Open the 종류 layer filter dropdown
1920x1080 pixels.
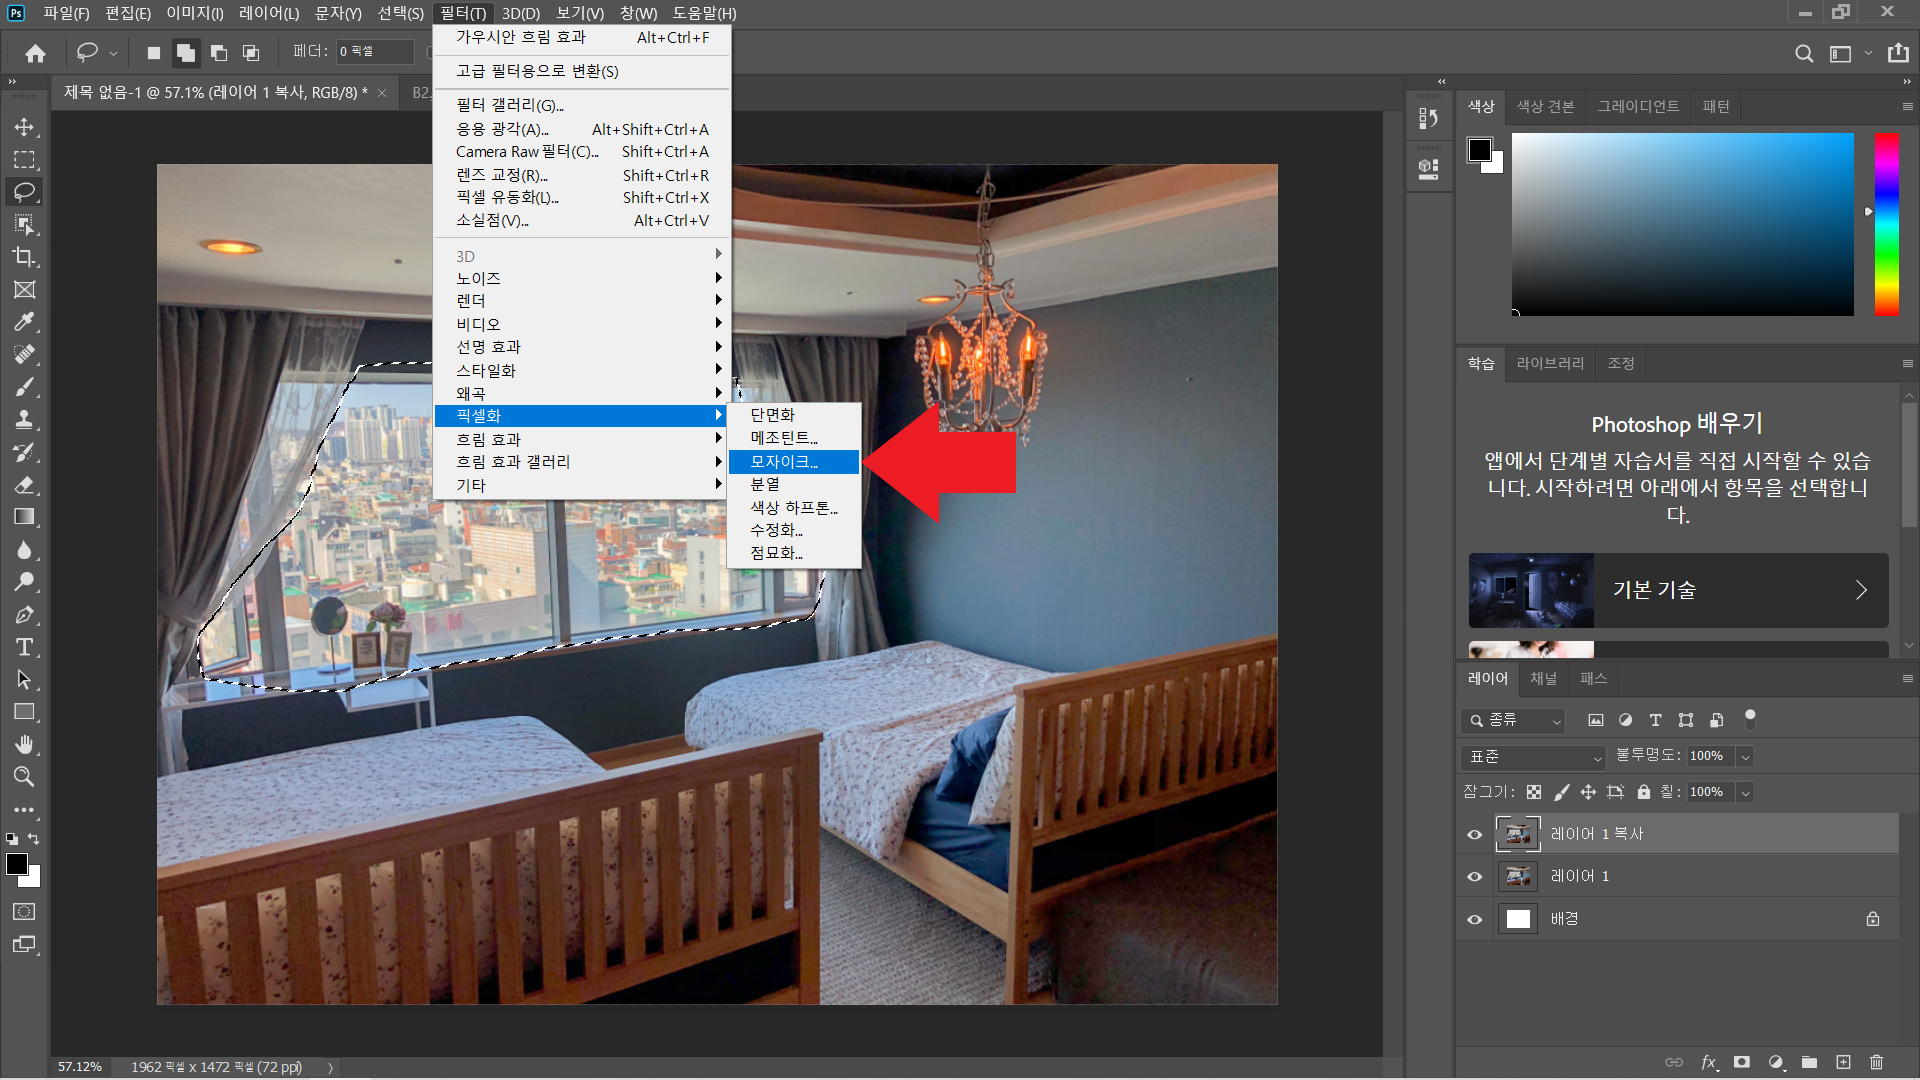1512,720
